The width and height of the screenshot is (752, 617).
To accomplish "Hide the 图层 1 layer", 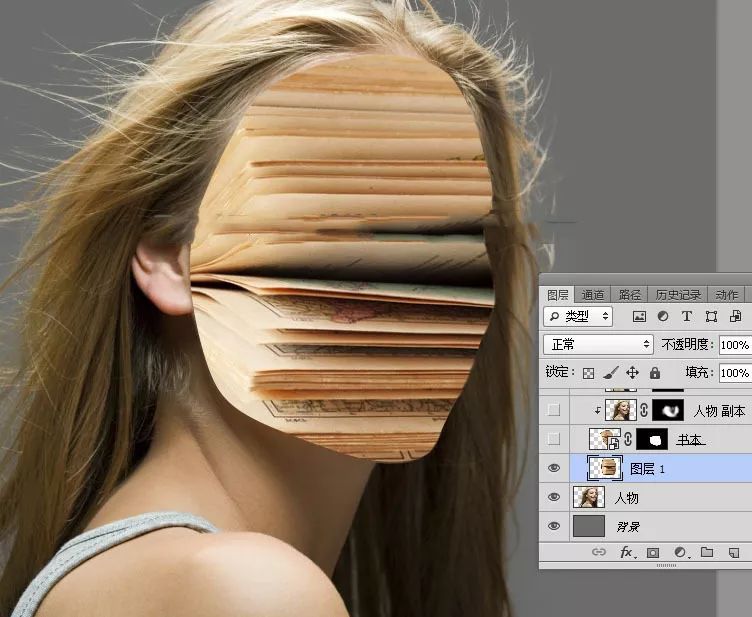I will point(554,468).
